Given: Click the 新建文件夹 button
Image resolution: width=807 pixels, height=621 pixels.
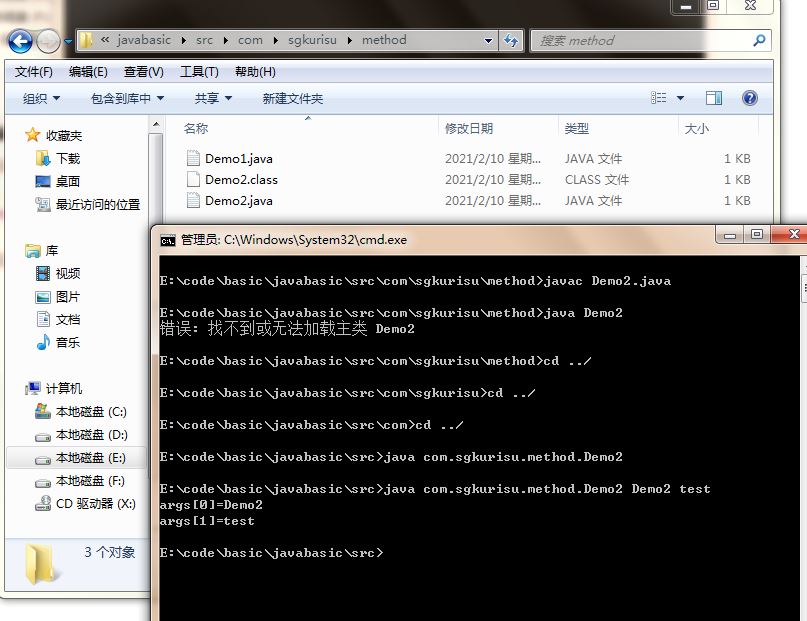Looking at the screenshot, I should 292,98.
